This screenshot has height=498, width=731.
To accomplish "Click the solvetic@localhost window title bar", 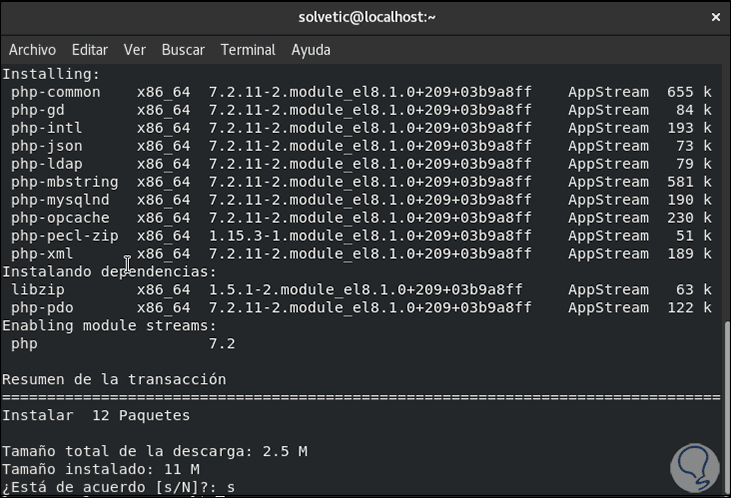I will (x=367, y=17).
